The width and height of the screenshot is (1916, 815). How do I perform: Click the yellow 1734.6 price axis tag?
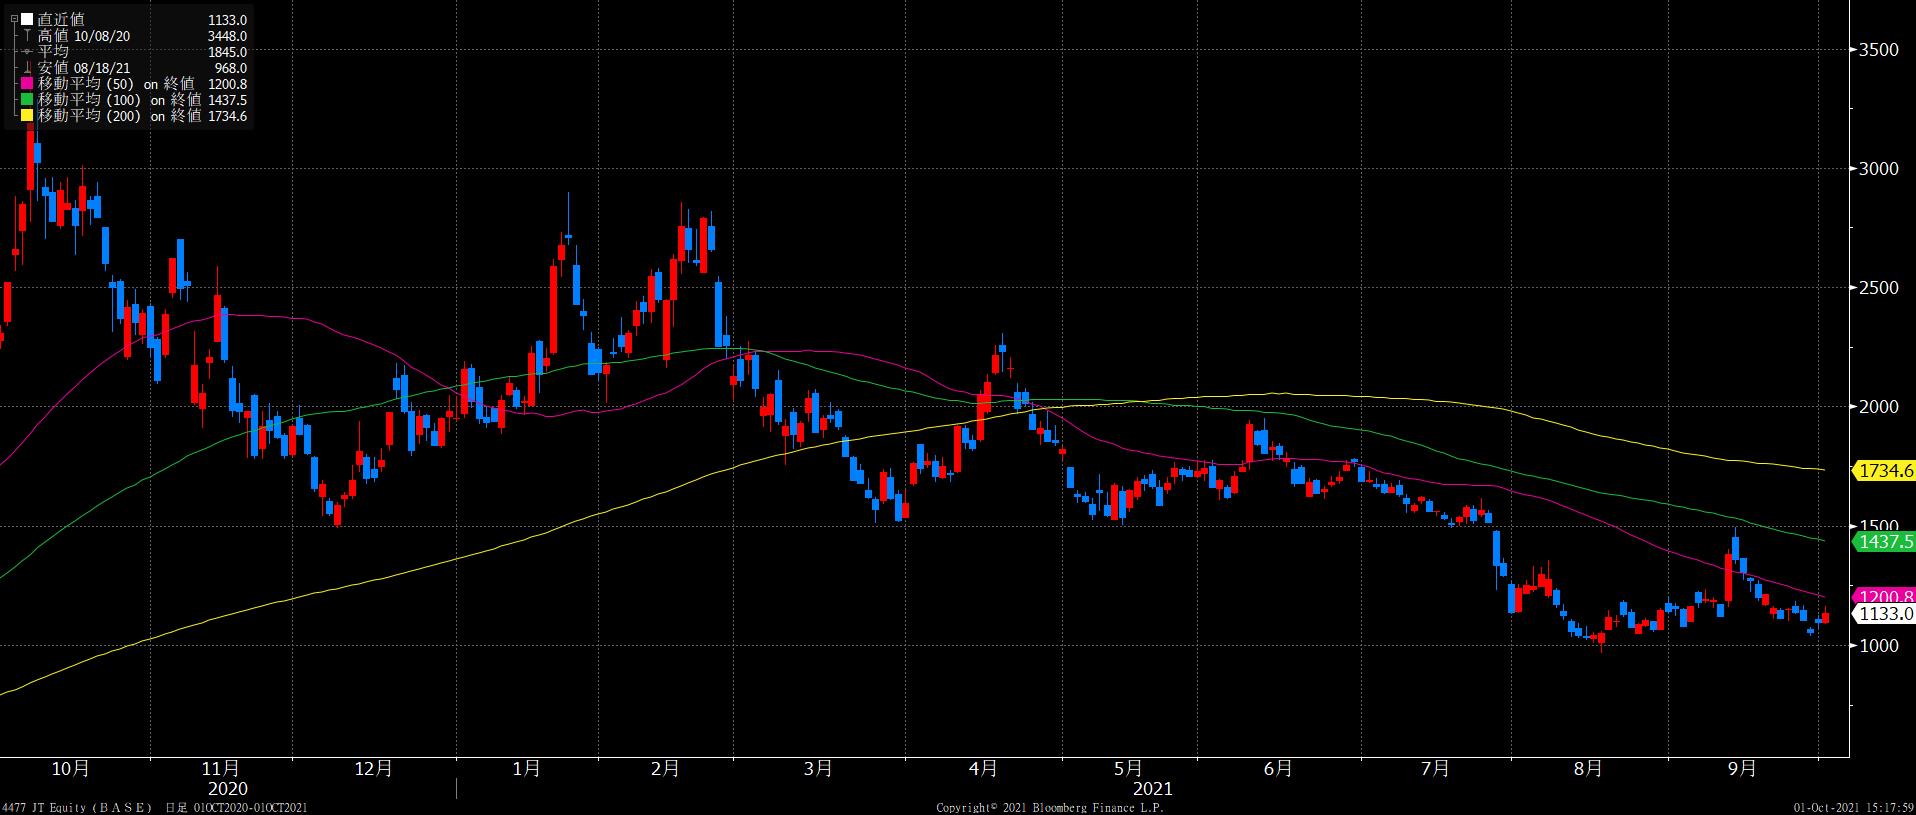pos(1883,470)
